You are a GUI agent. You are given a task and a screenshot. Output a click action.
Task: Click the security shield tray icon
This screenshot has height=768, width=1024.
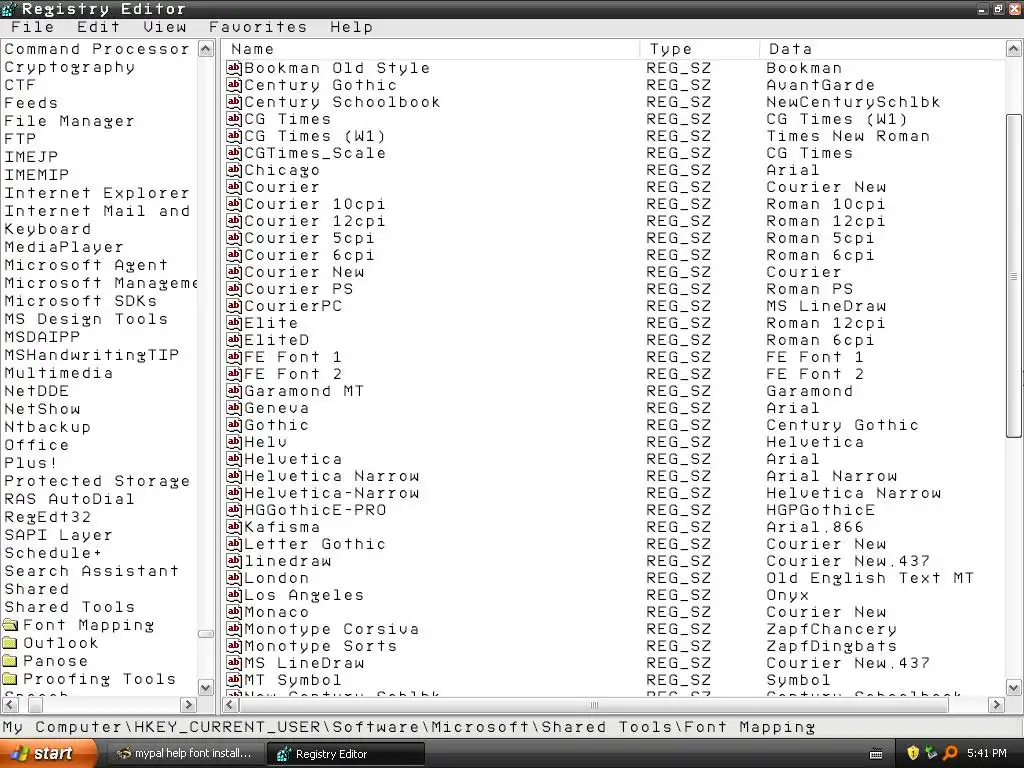pos(913,753)
